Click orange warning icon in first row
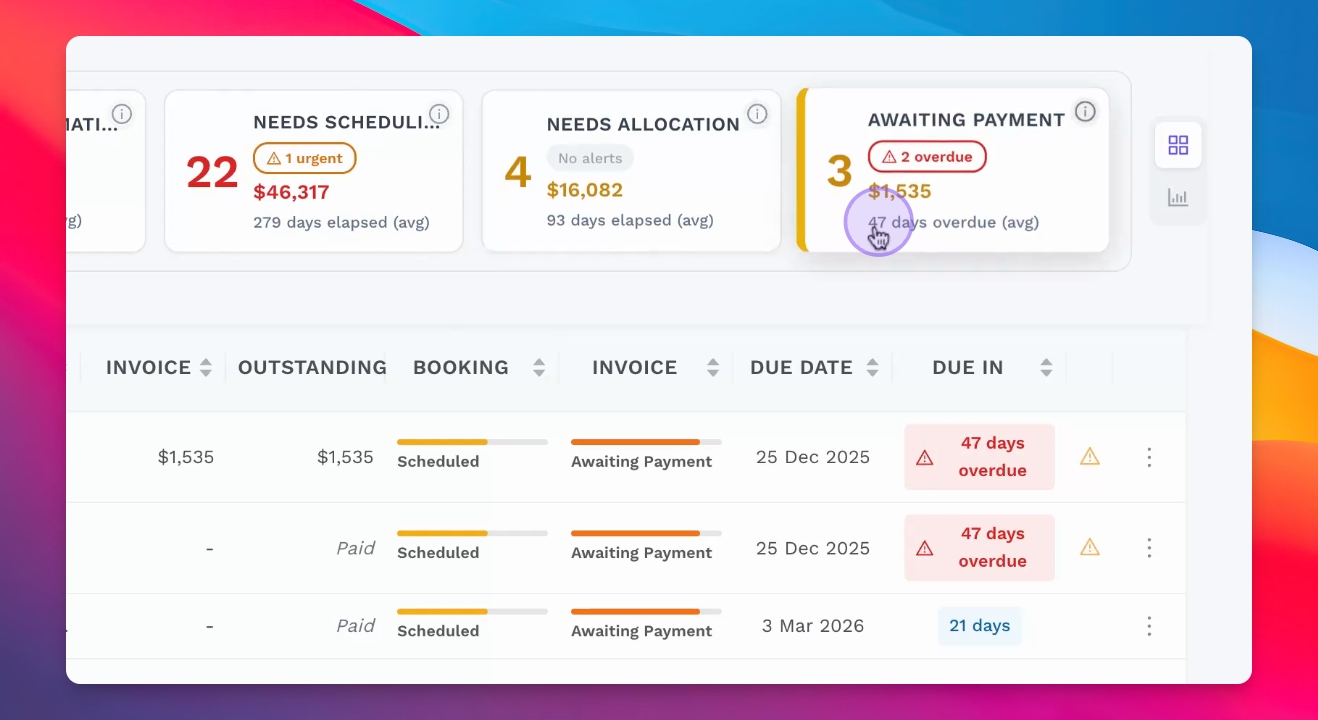 coord(1090,457)
